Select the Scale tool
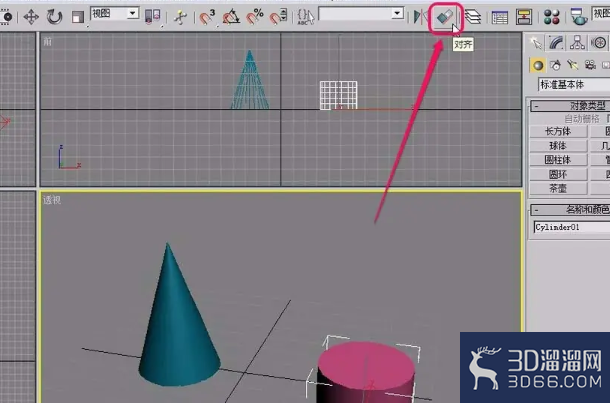The height and width of the screenshot is (403, 610). [x=78, y=17]
